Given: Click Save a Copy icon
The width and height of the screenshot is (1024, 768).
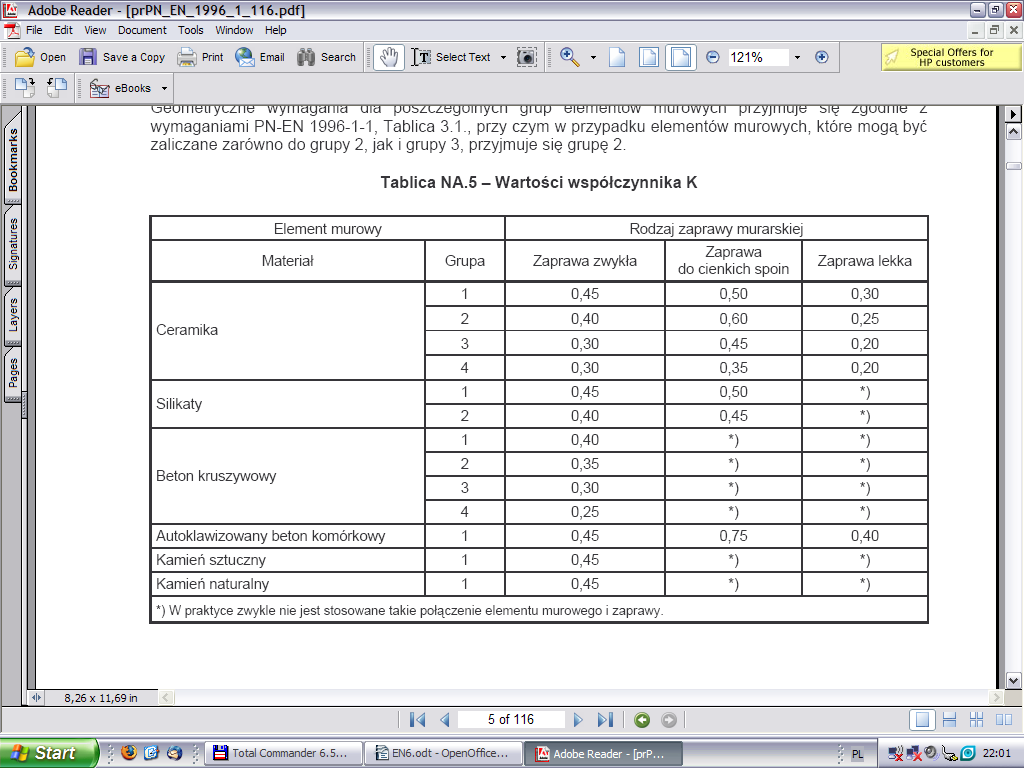Looking at the screenshot, I should coord(88,57).
